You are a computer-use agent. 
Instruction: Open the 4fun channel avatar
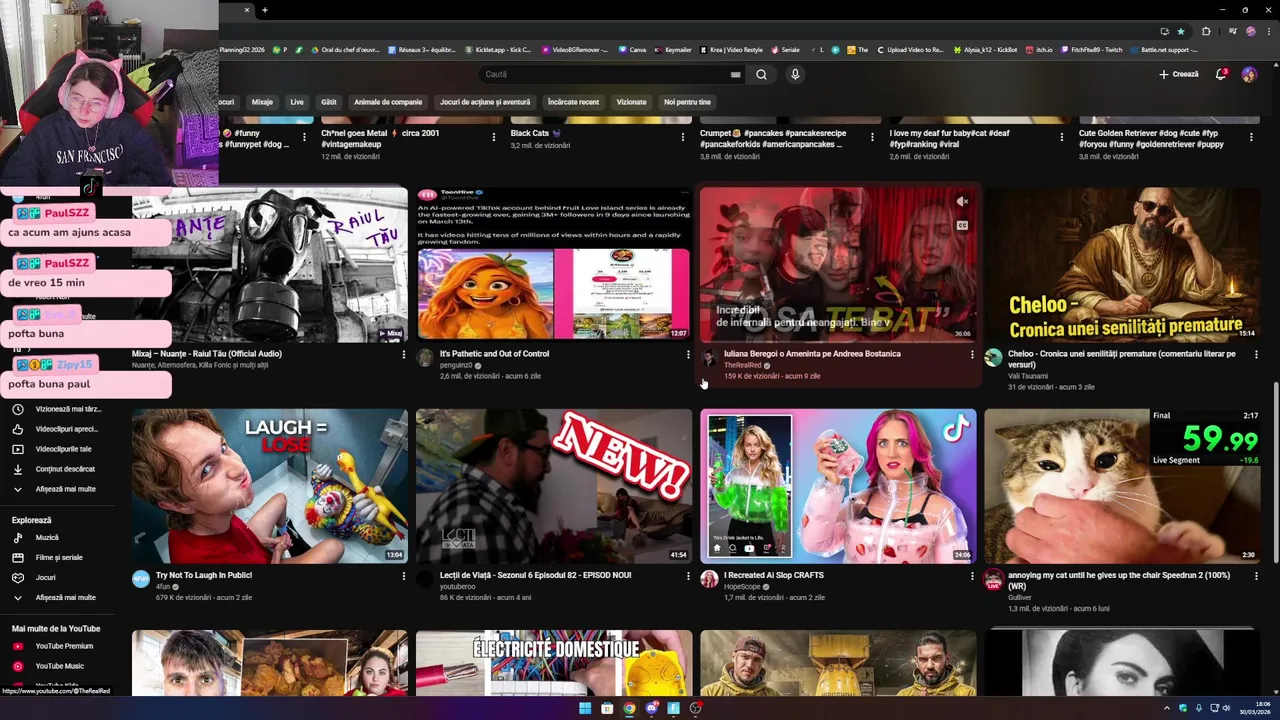click(141, 579)
